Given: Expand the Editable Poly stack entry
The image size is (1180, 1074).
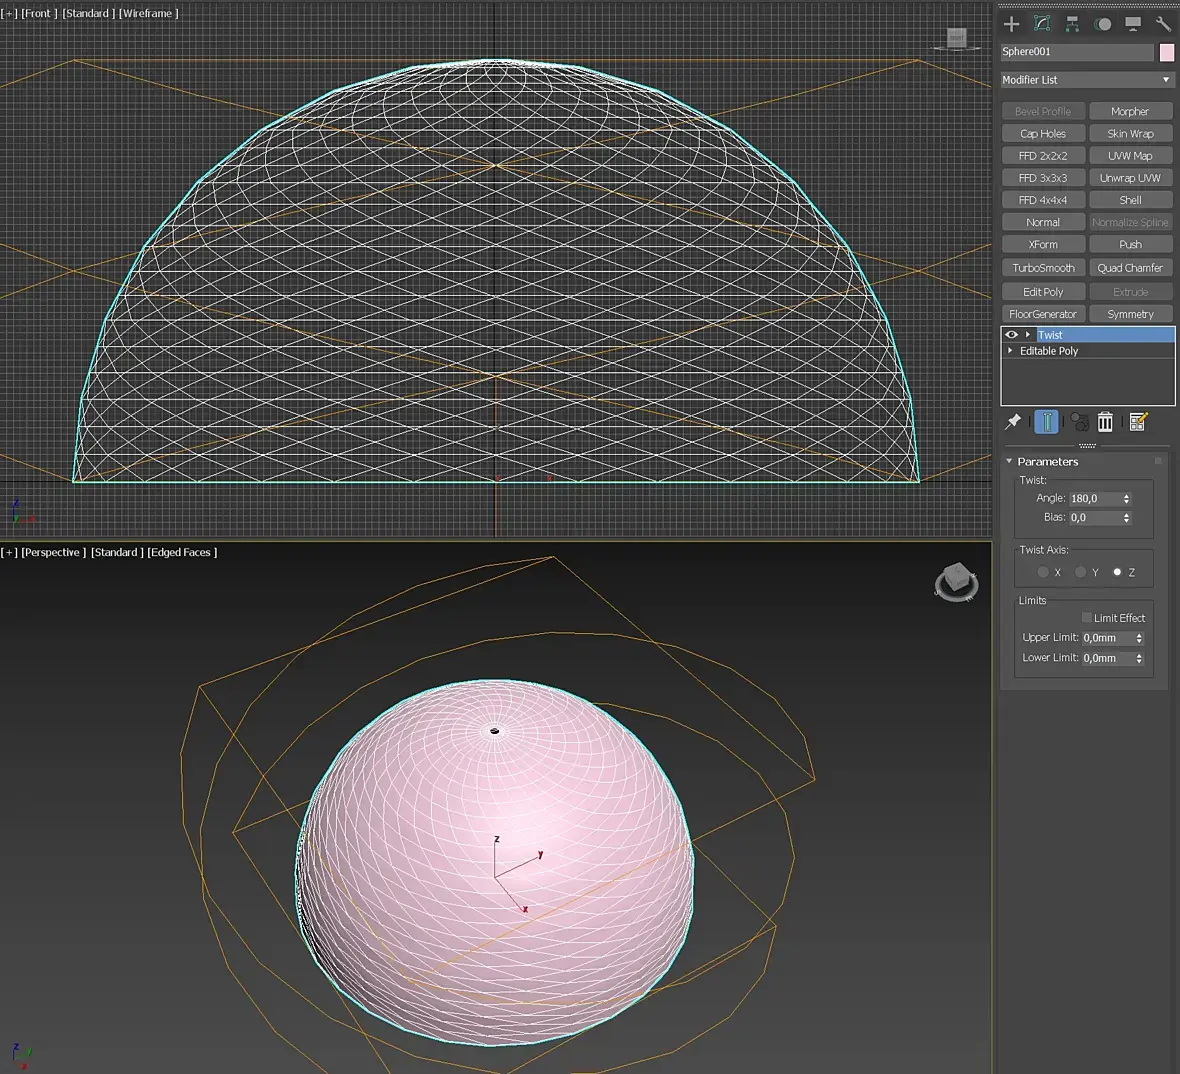Looking at the screenshot, I should (1010, 351).
